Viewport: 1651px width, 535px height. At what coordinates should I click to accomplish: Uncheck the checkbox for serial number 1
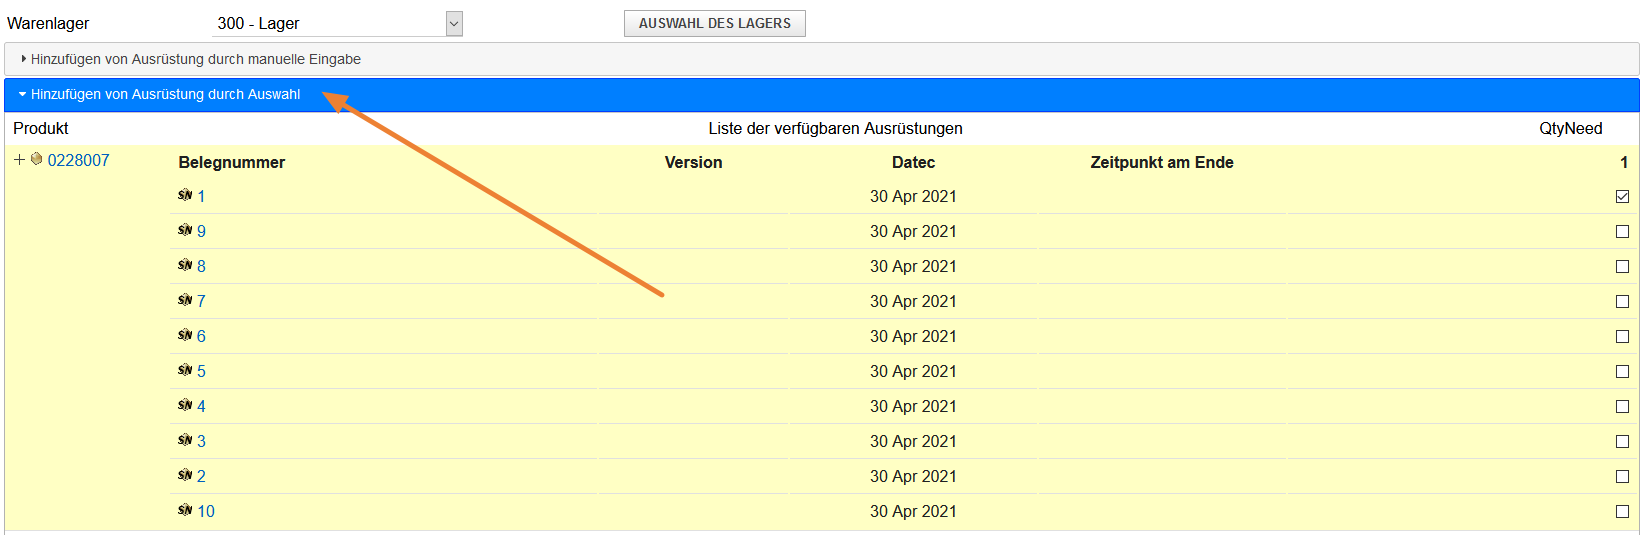coord(1622,197)
